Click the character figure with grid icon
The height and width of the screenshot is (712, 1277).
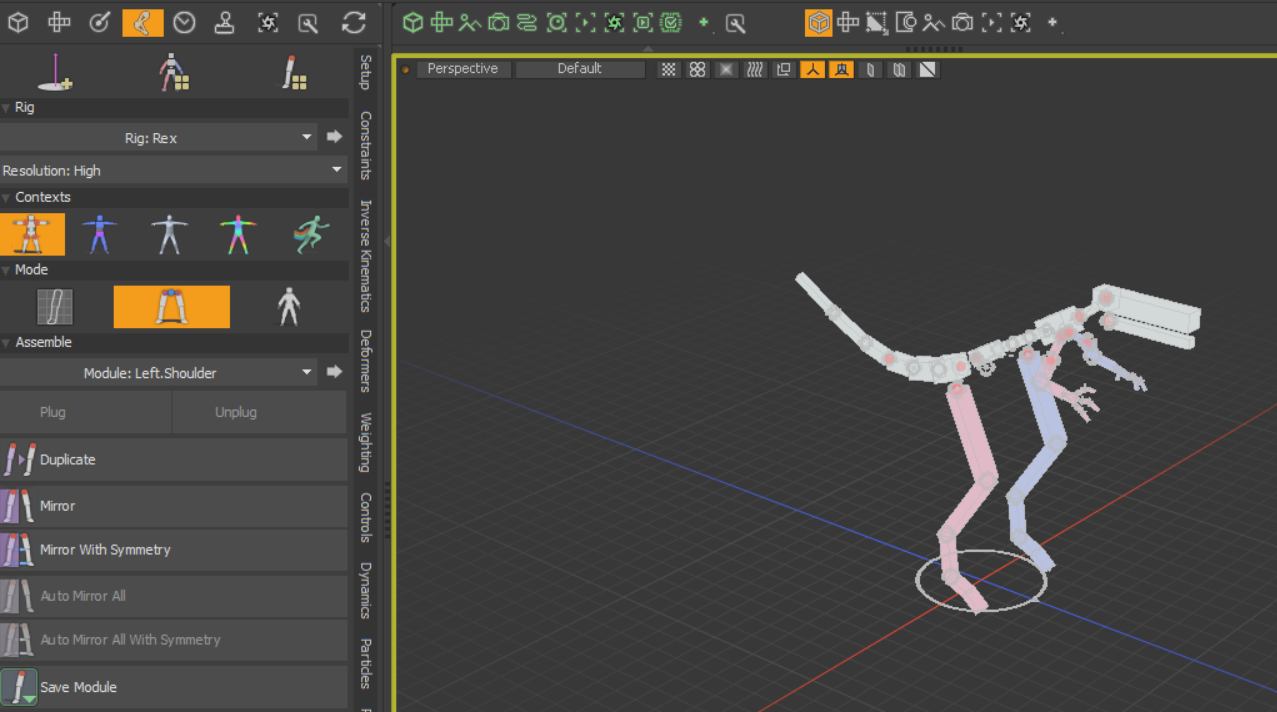[174, 73]
